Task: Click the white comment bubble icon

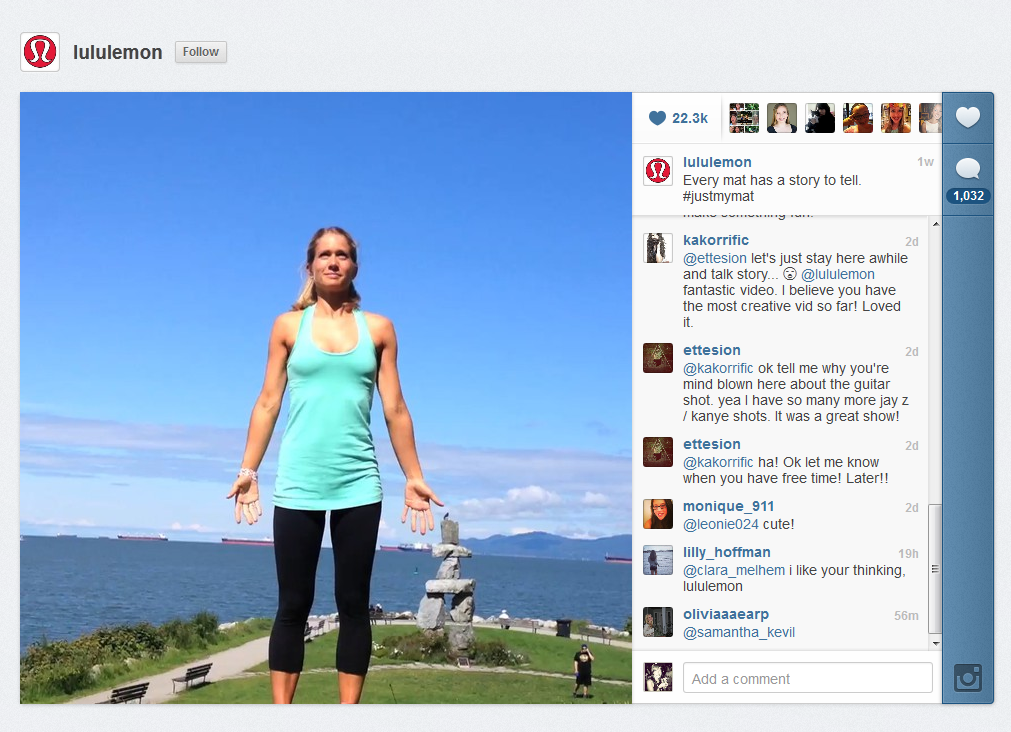Action: 967,168
